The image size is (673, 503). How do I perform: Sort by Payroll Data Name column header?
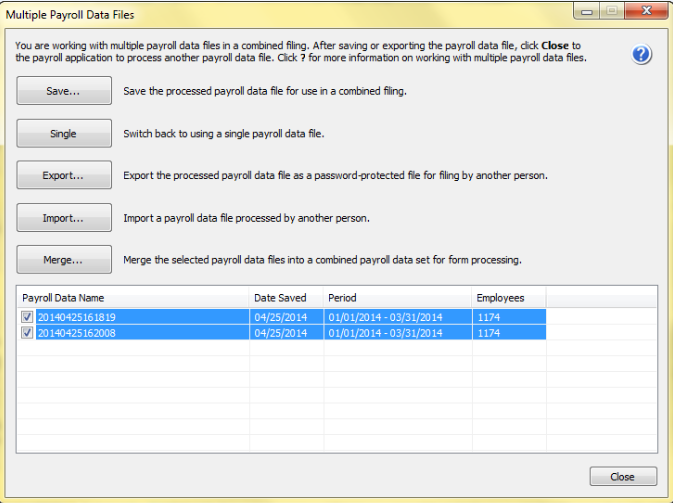(x=133, y=298)
